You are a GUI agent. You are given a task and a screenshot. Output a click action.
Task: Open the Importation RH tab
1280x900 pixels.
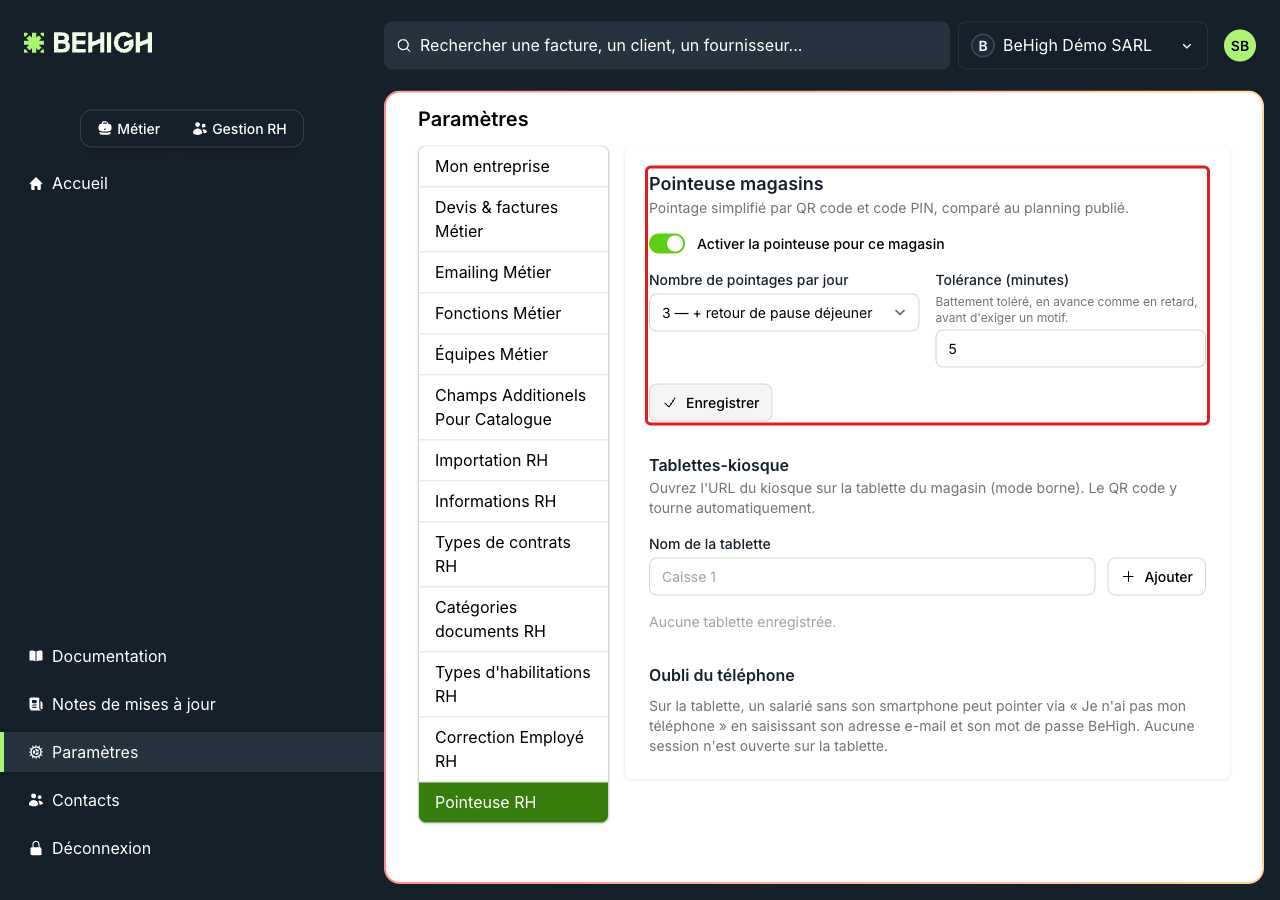click(513, 460)
